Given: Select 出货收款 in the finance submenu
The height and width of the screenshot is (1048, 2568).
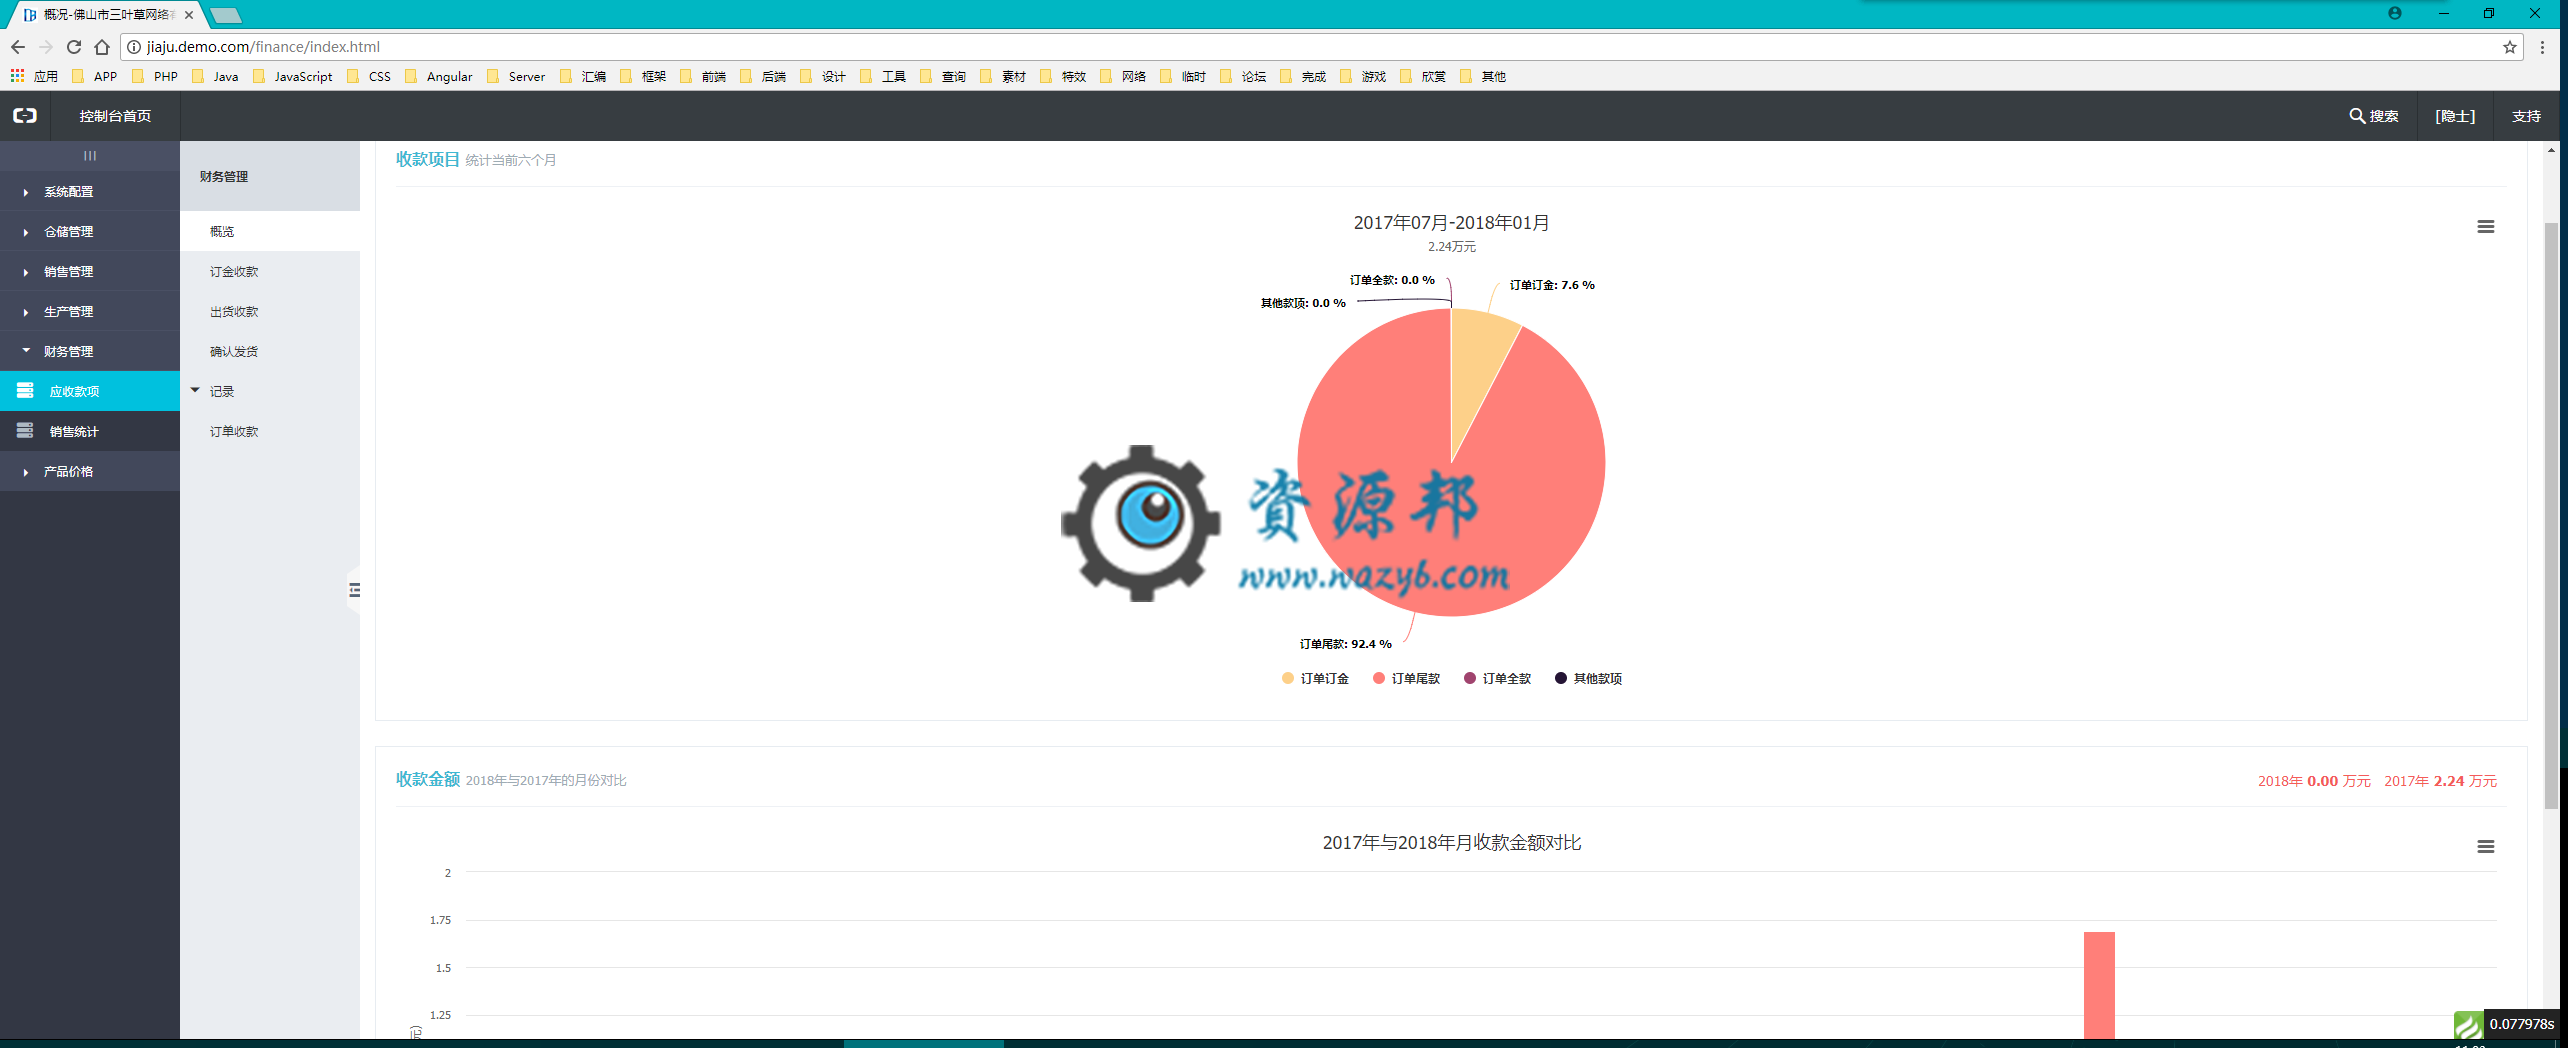Looking at the screenshot, I should [x=234, y=312].
